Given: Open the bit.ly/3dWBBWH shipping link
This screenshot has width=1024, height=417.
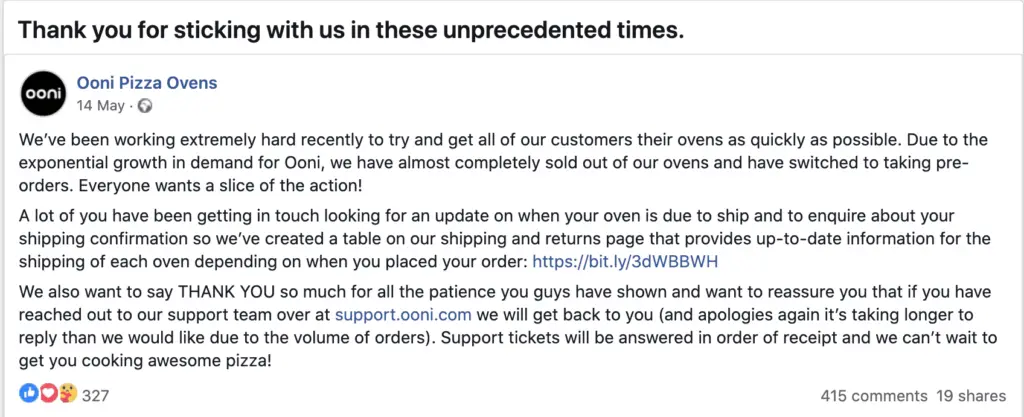Looking at the screenshot, I should coord(625,262).
